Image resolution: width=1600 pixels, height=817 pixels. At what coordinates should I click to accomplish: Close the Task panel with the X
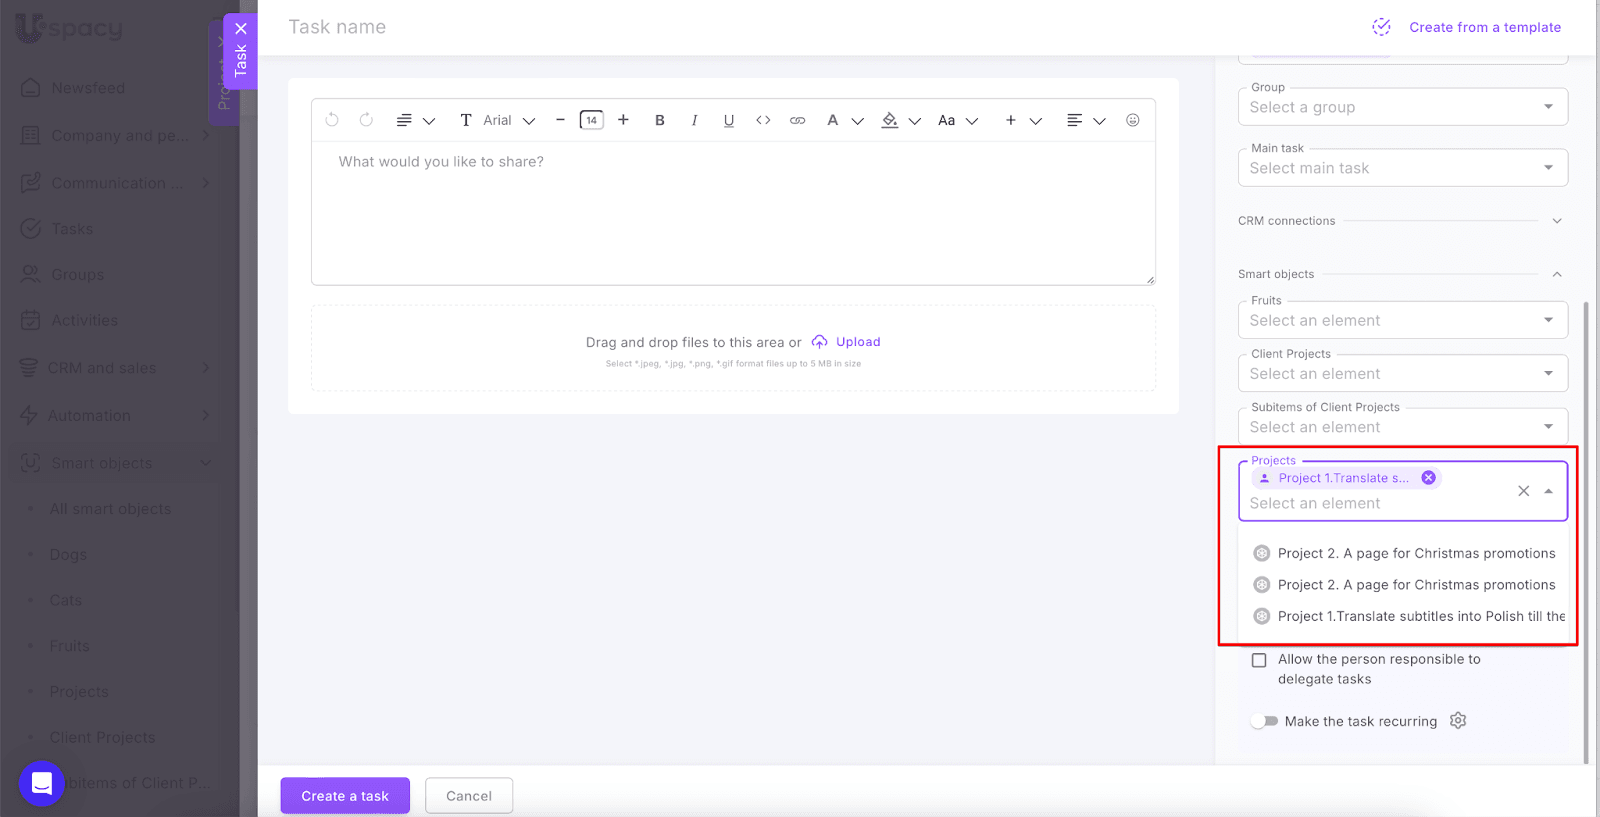241,29
